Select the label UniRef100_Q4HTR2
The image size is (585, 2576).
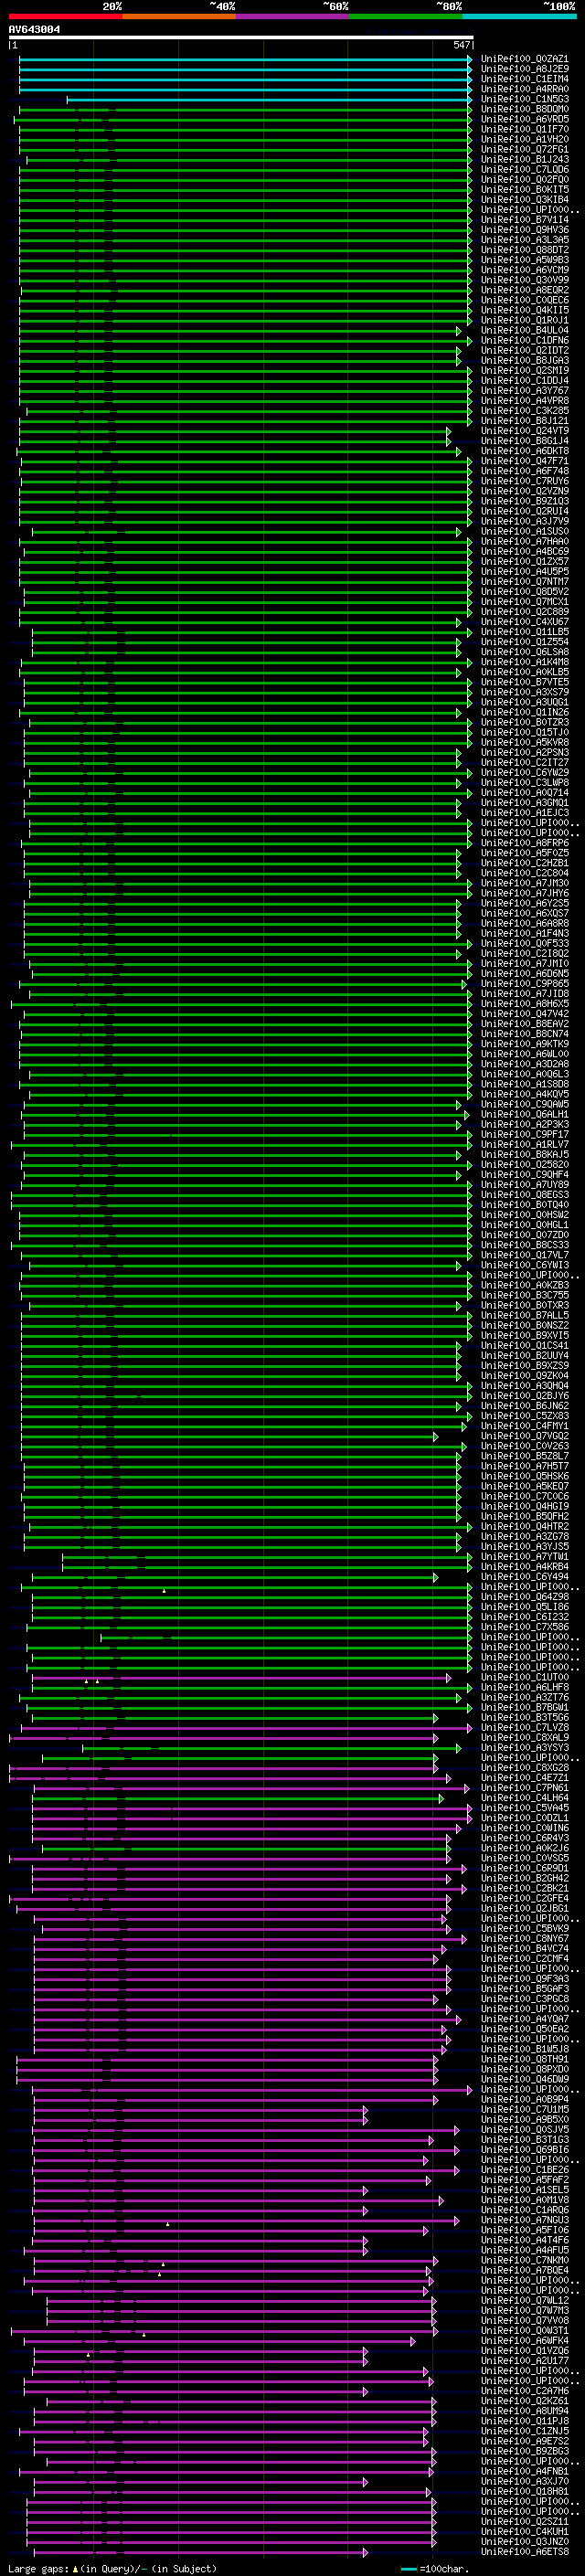tap(524, 1527)
